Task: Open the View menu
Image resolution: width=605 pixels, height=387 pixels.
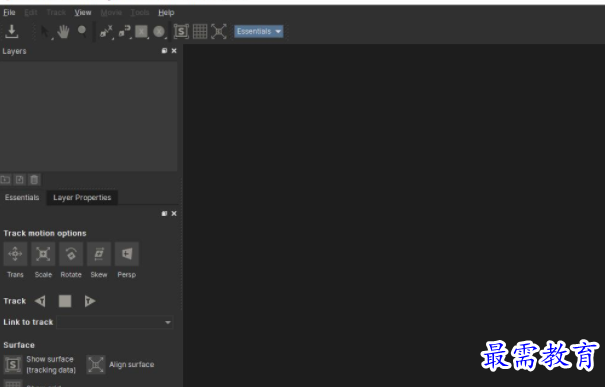Action: [83, 12]
